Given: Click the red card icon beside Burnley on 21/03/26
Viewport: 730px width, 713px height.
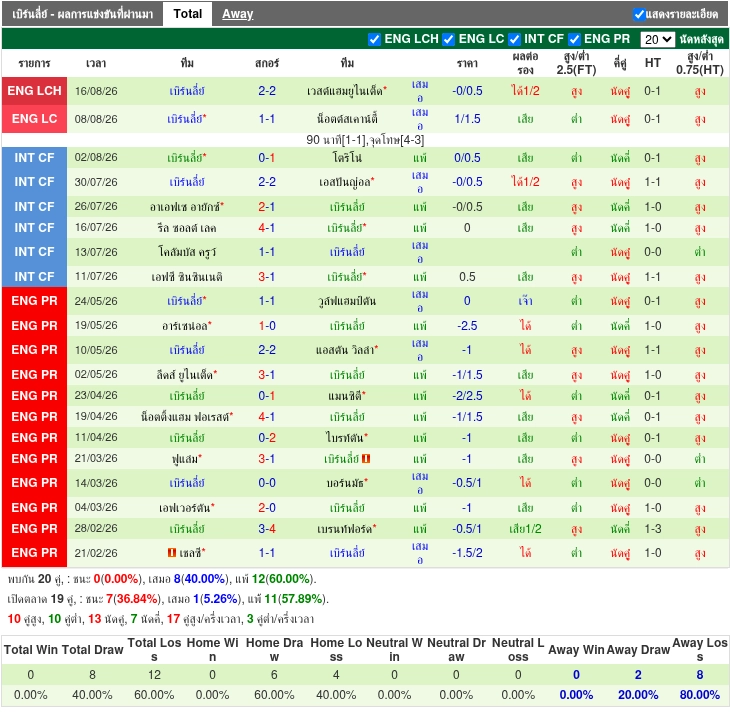Looking at the screenshot, I should click(x=366, y=459).
